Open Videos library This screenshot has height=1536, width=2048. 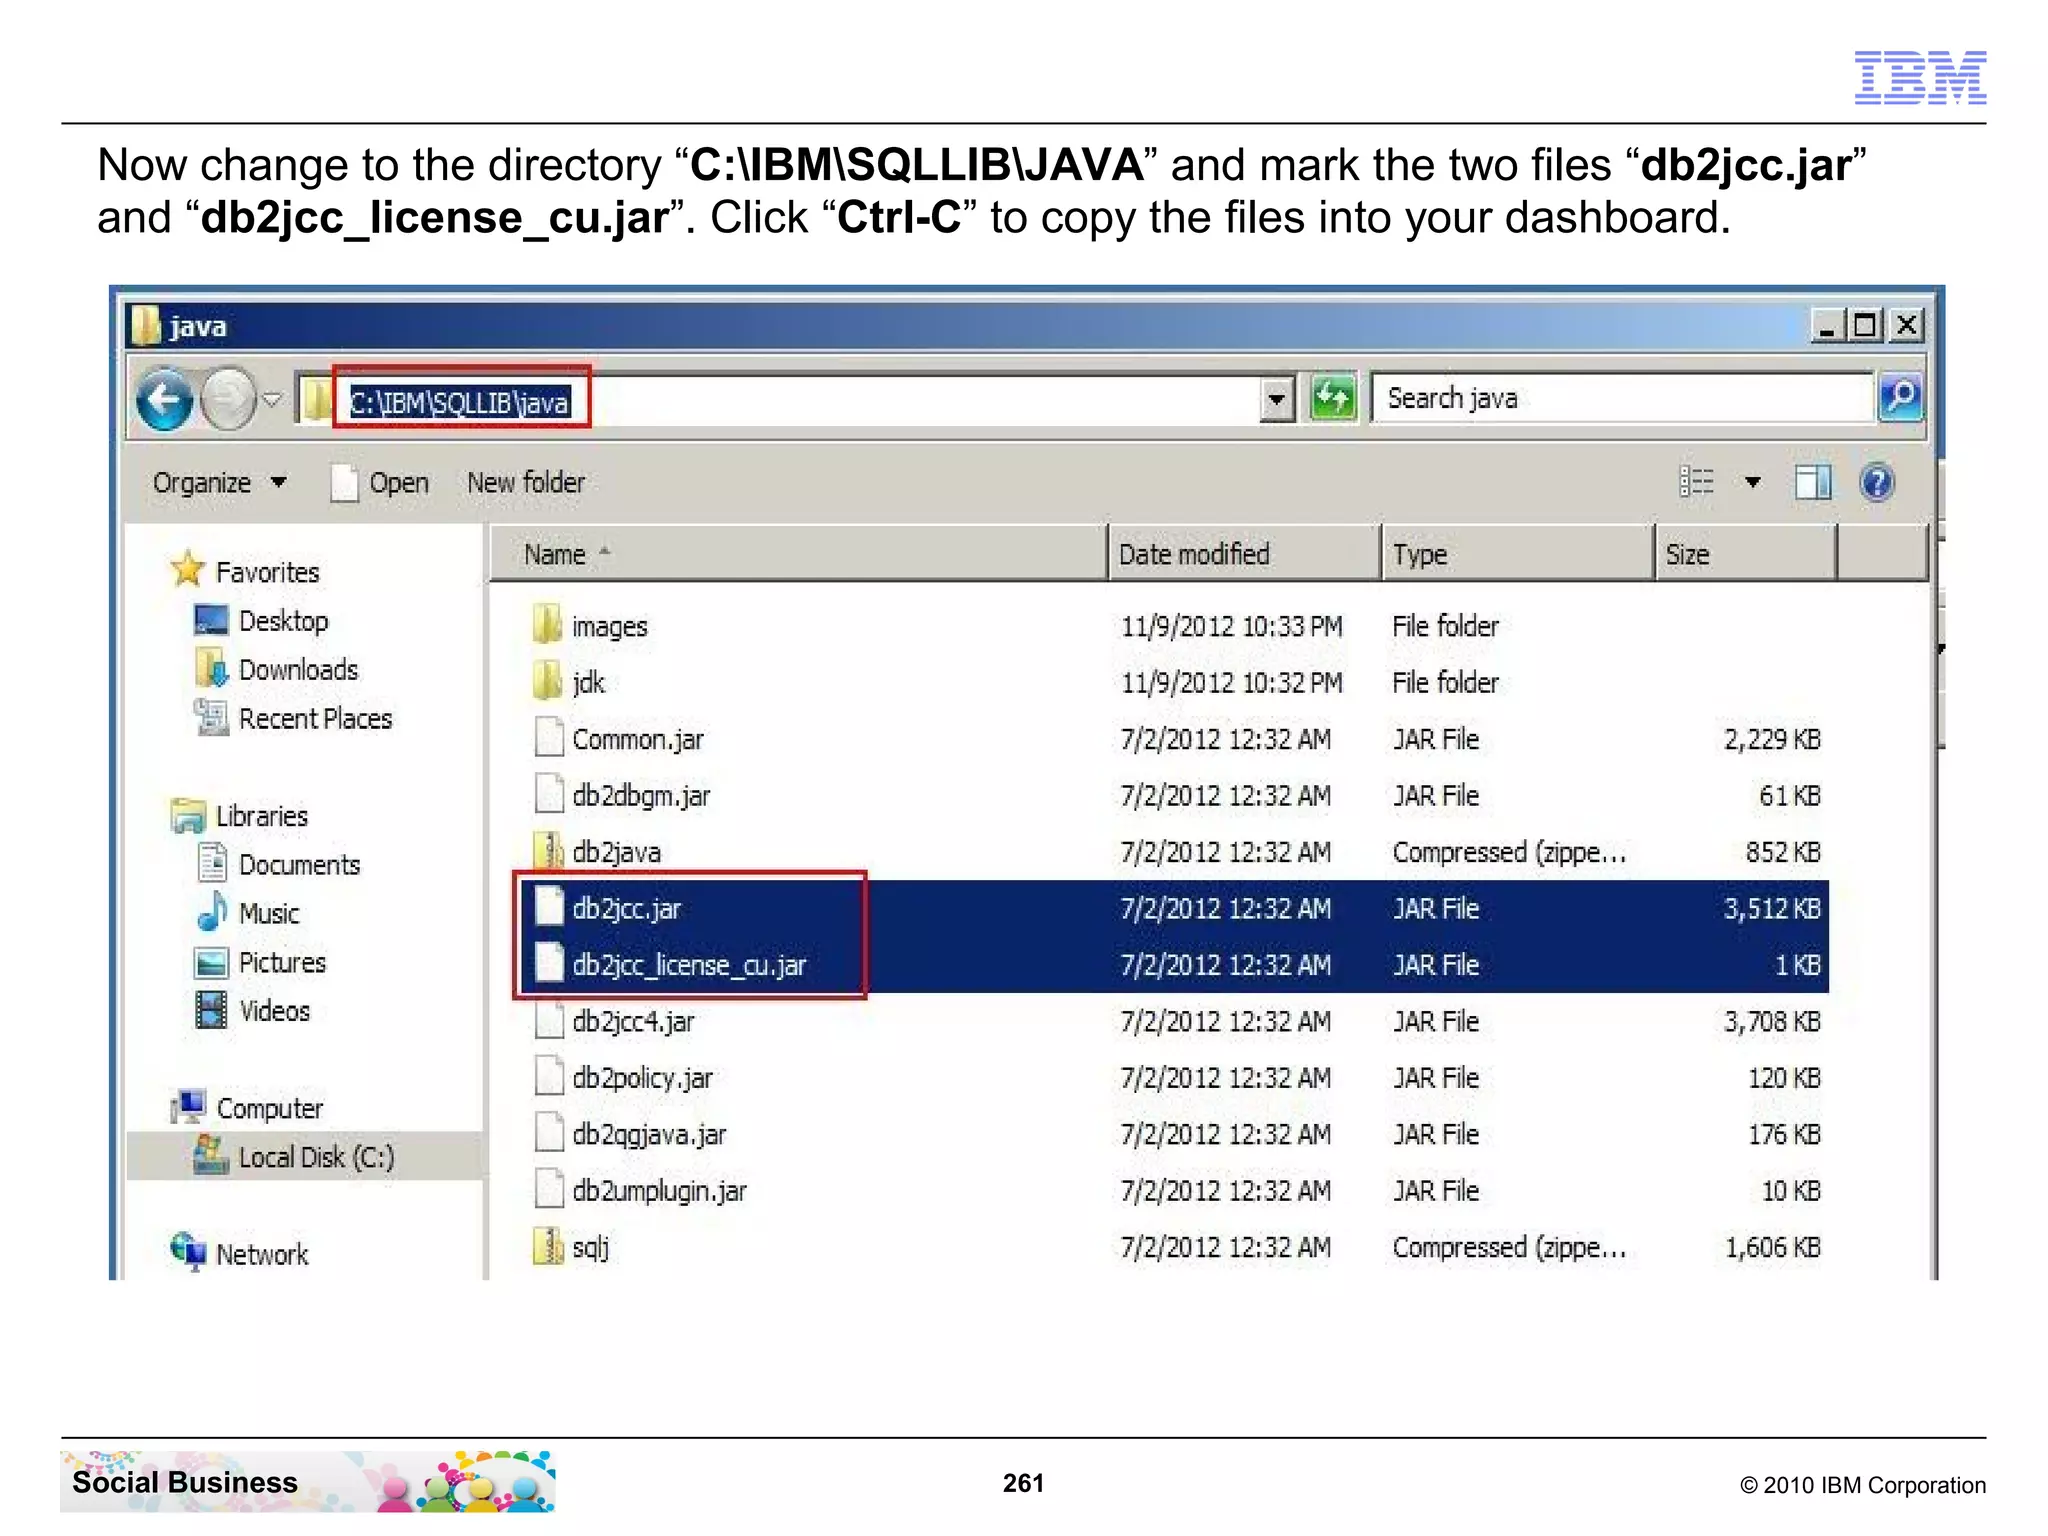point(253,1011)
